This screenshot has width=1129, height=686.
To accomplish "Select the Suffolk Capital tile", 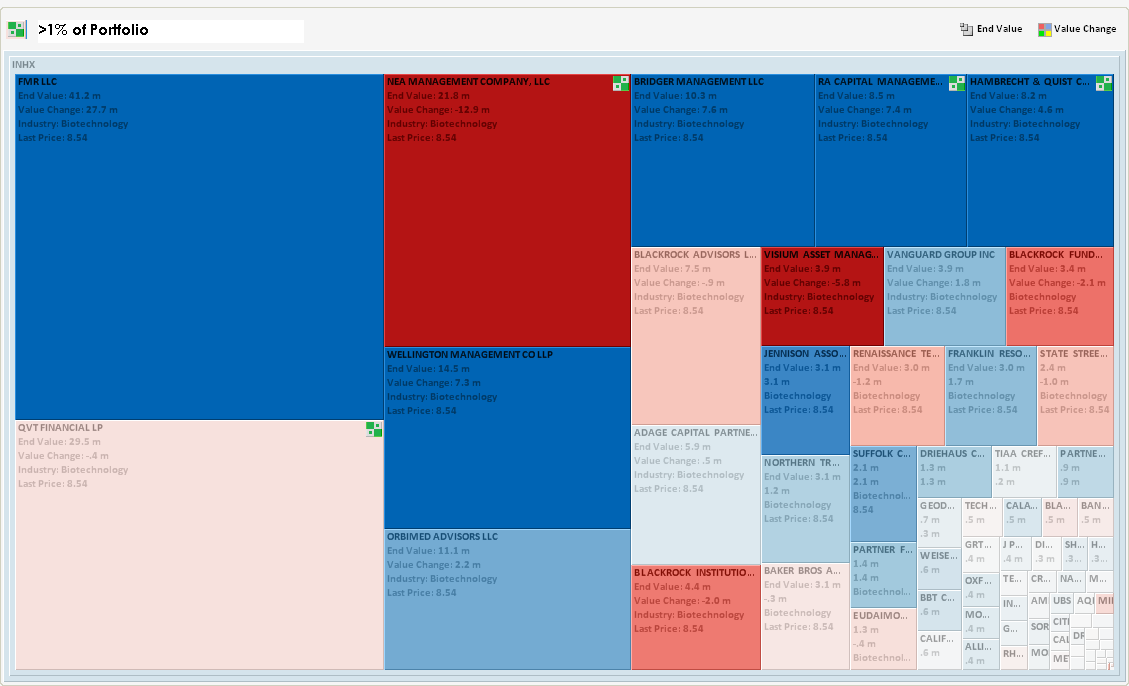I will point(883,495).
